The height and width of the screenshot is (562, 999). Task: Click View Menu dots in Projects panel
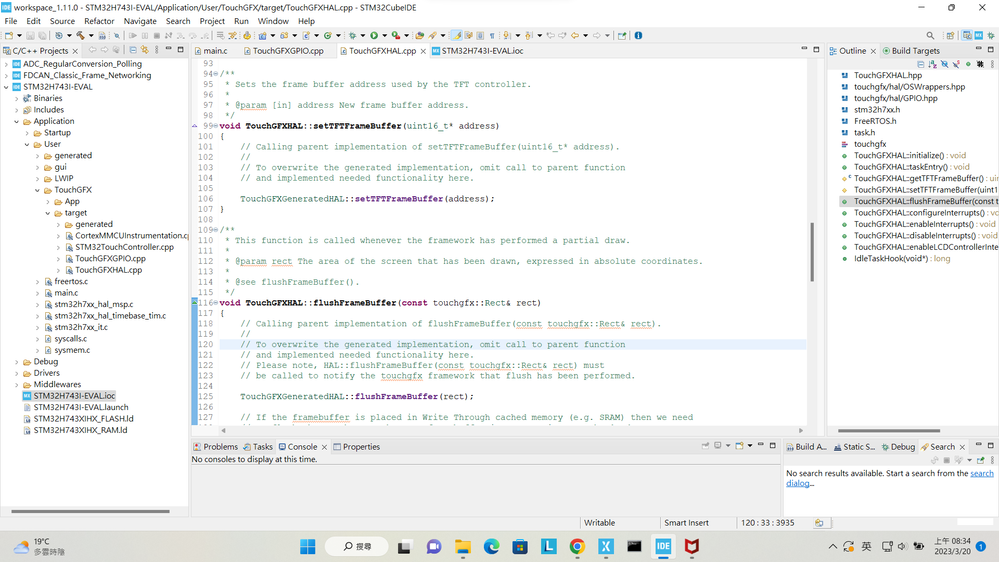point(157,50)
